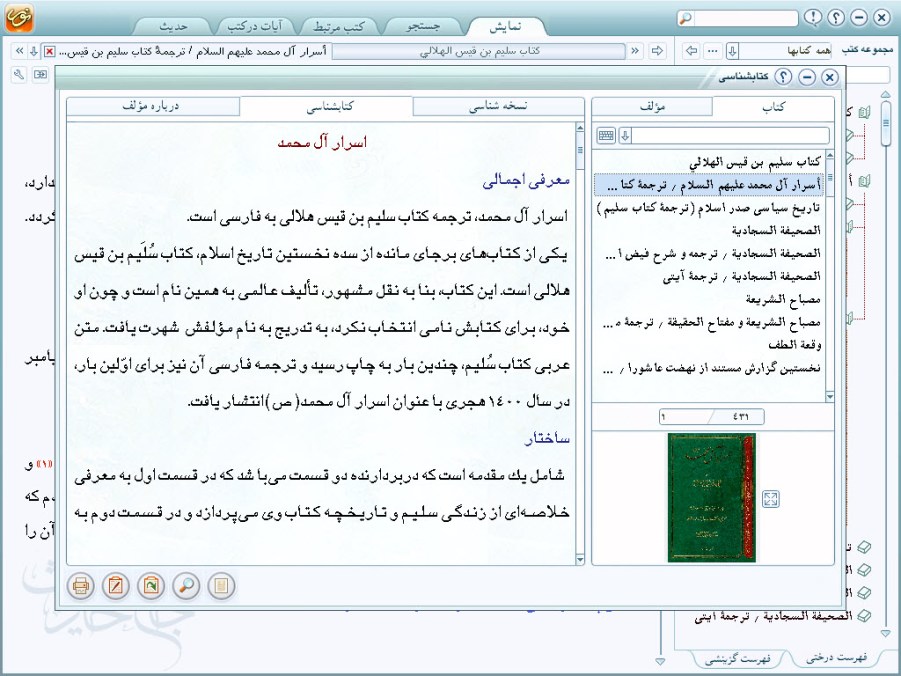Select أسرار آل محمد عليهم السلام list item
The image size is (901, 676).
point(709,185)
